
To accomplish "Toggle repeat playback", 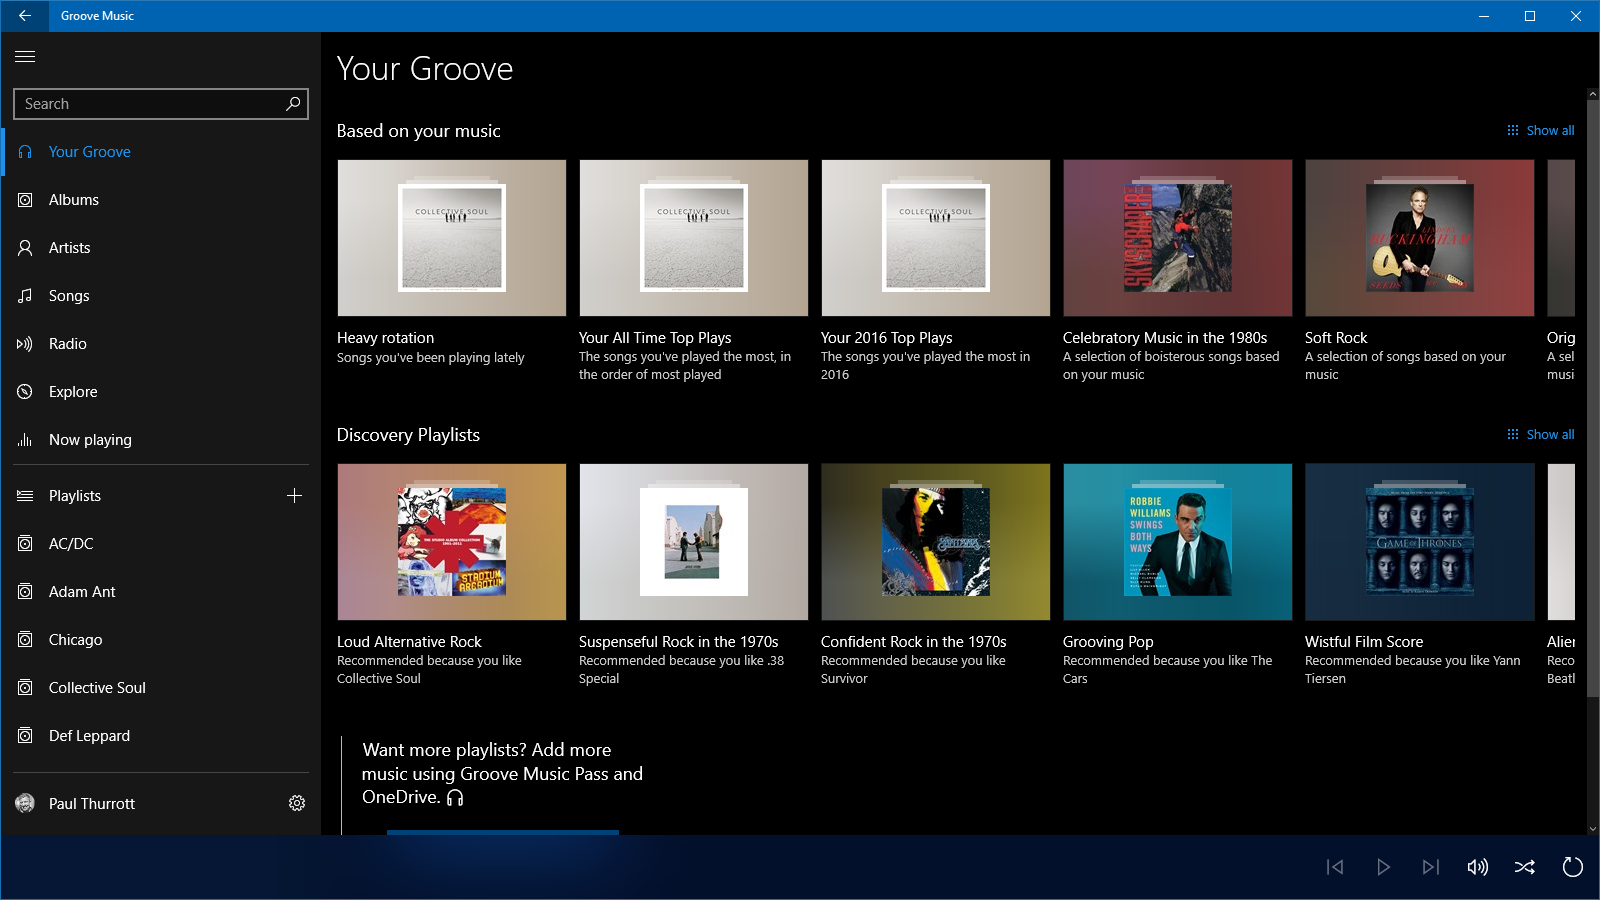I will [x=1573, y=867].
